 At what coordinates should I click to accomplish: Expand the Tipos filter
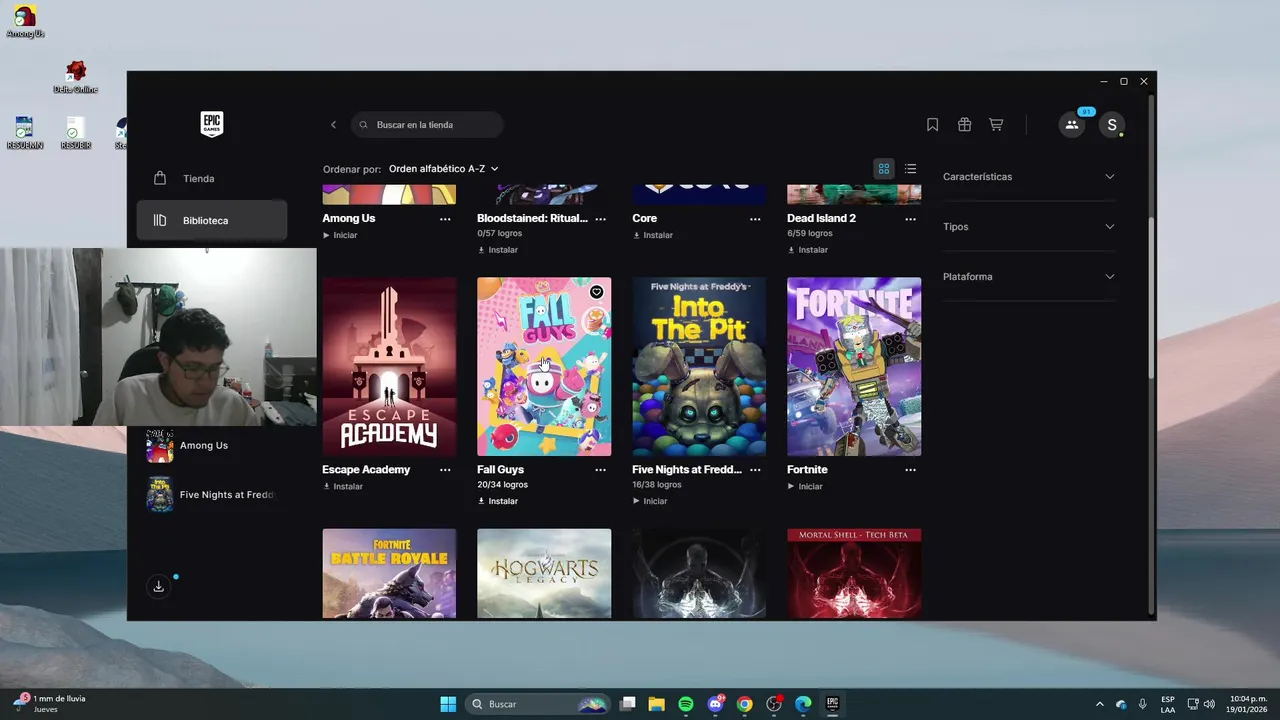pos(1028,227)
